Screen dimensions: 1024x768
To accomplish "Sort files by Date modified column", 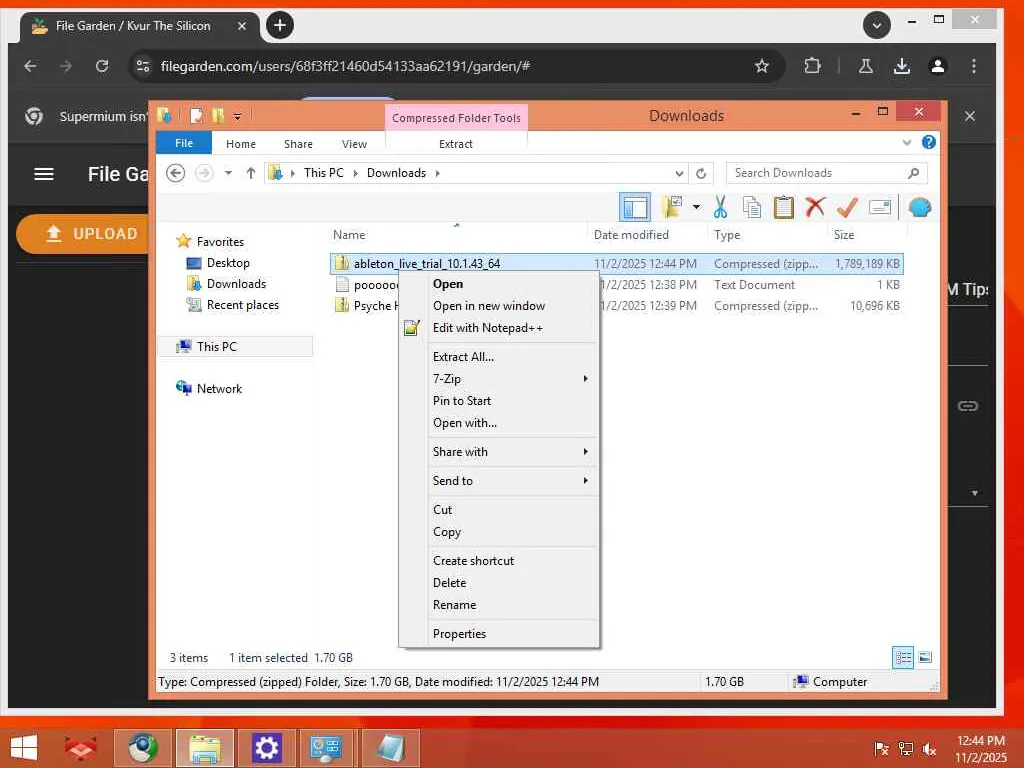I will 631,234.
